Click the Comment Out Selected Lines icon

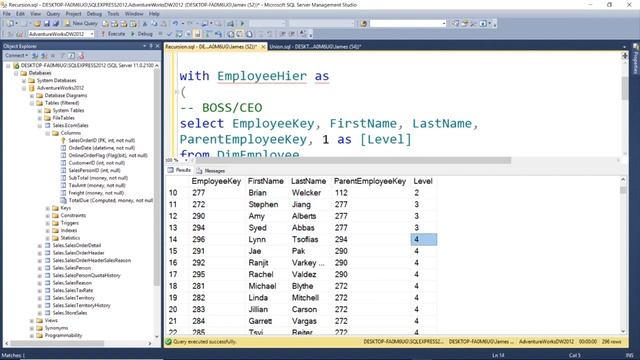[262, 34]
